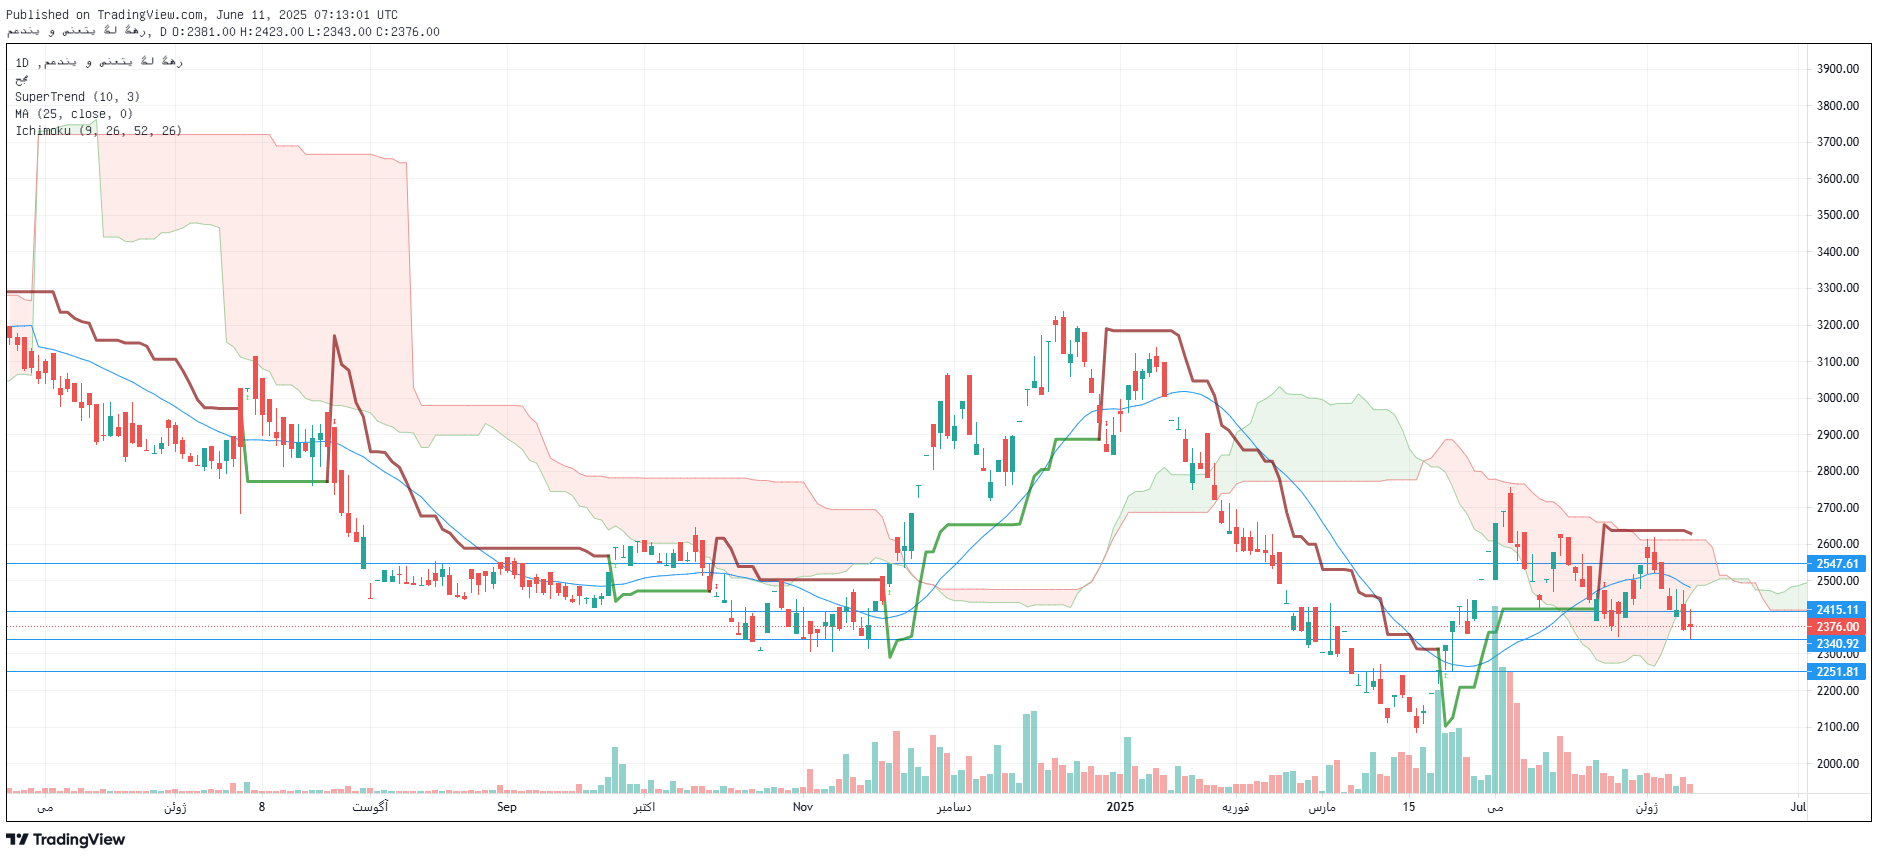Click the آگوست month label on time axis
Screen dimensions: 1878x858
coord(370,807)
